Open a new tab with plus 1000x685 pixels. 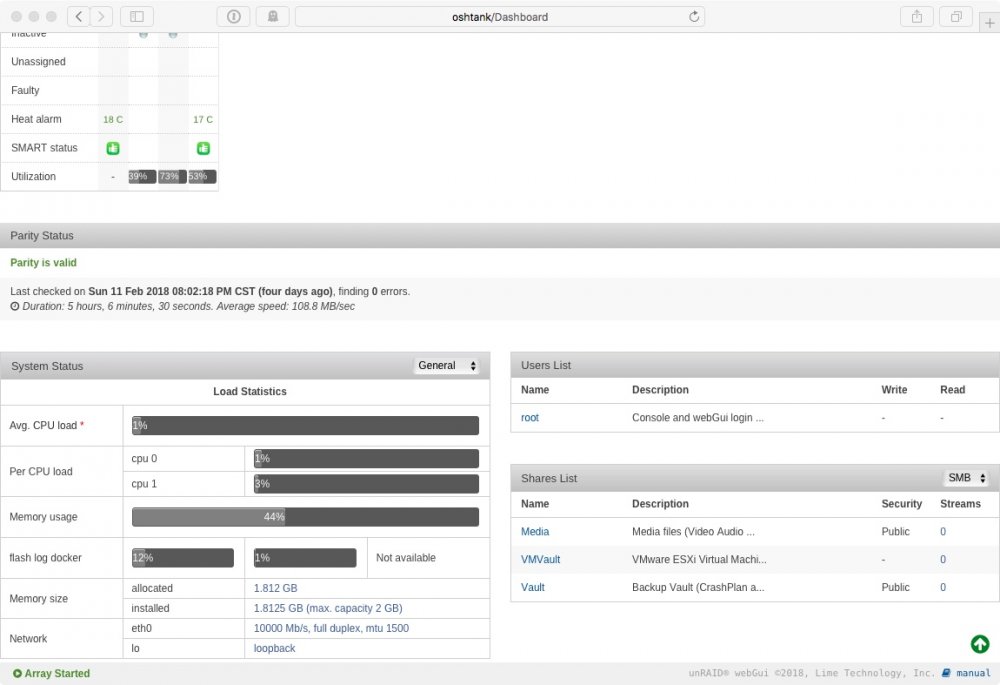[x=990, y=23]
